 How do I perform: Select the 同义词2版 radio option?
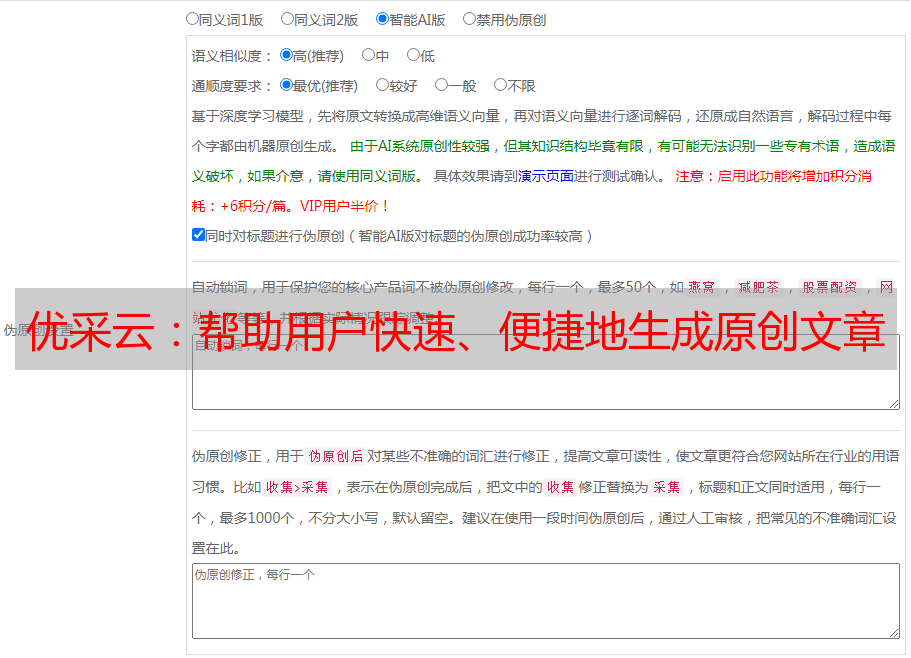287,19
